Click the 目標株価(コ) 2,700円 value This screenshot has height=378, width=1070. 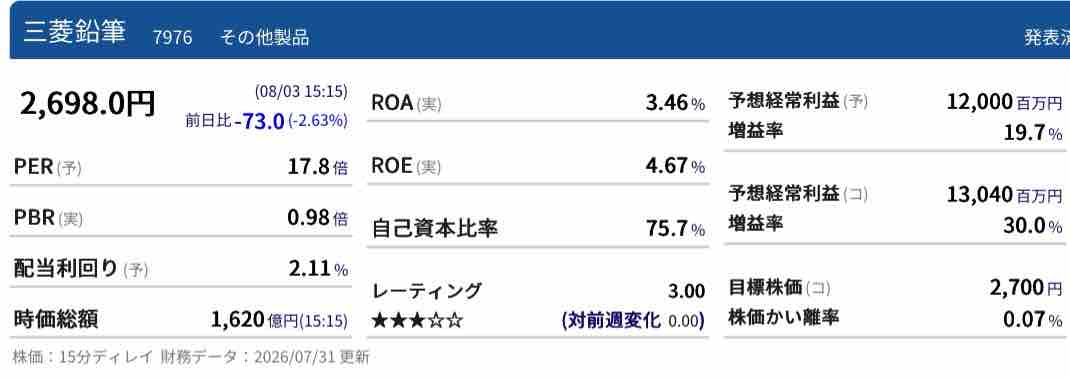pos(1026,288)
